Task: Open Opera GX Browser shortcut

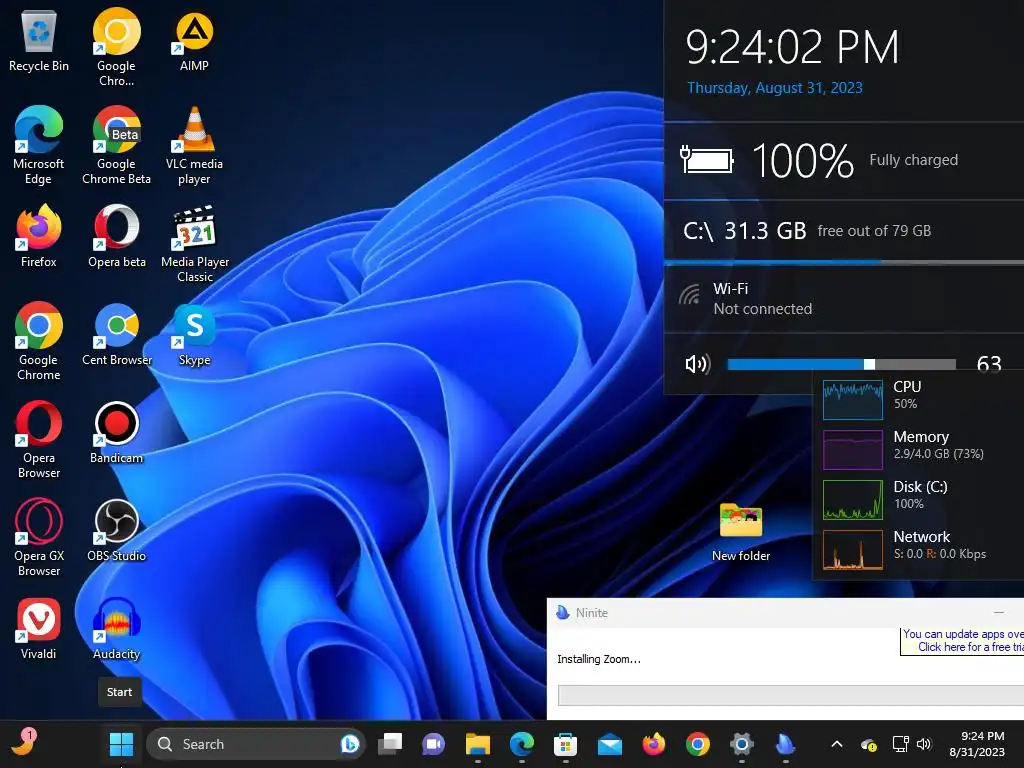Action: coord(39,537)
